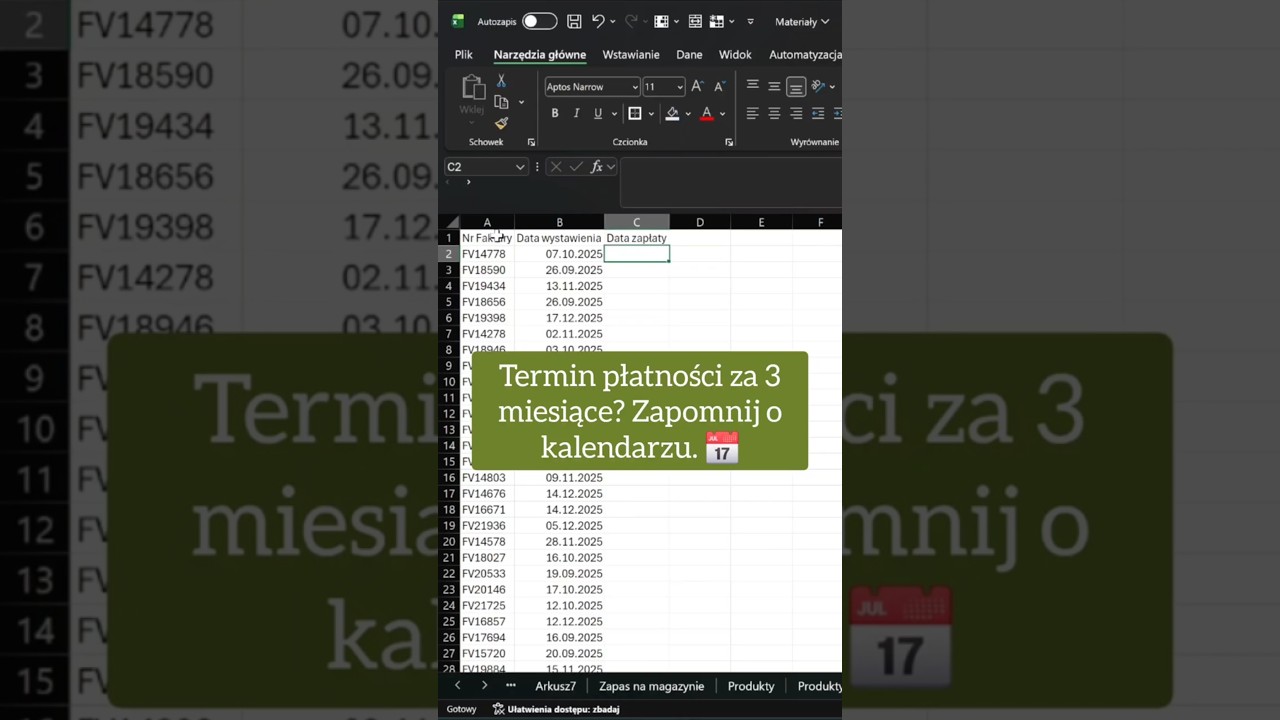Open the Plik tab

463,55
